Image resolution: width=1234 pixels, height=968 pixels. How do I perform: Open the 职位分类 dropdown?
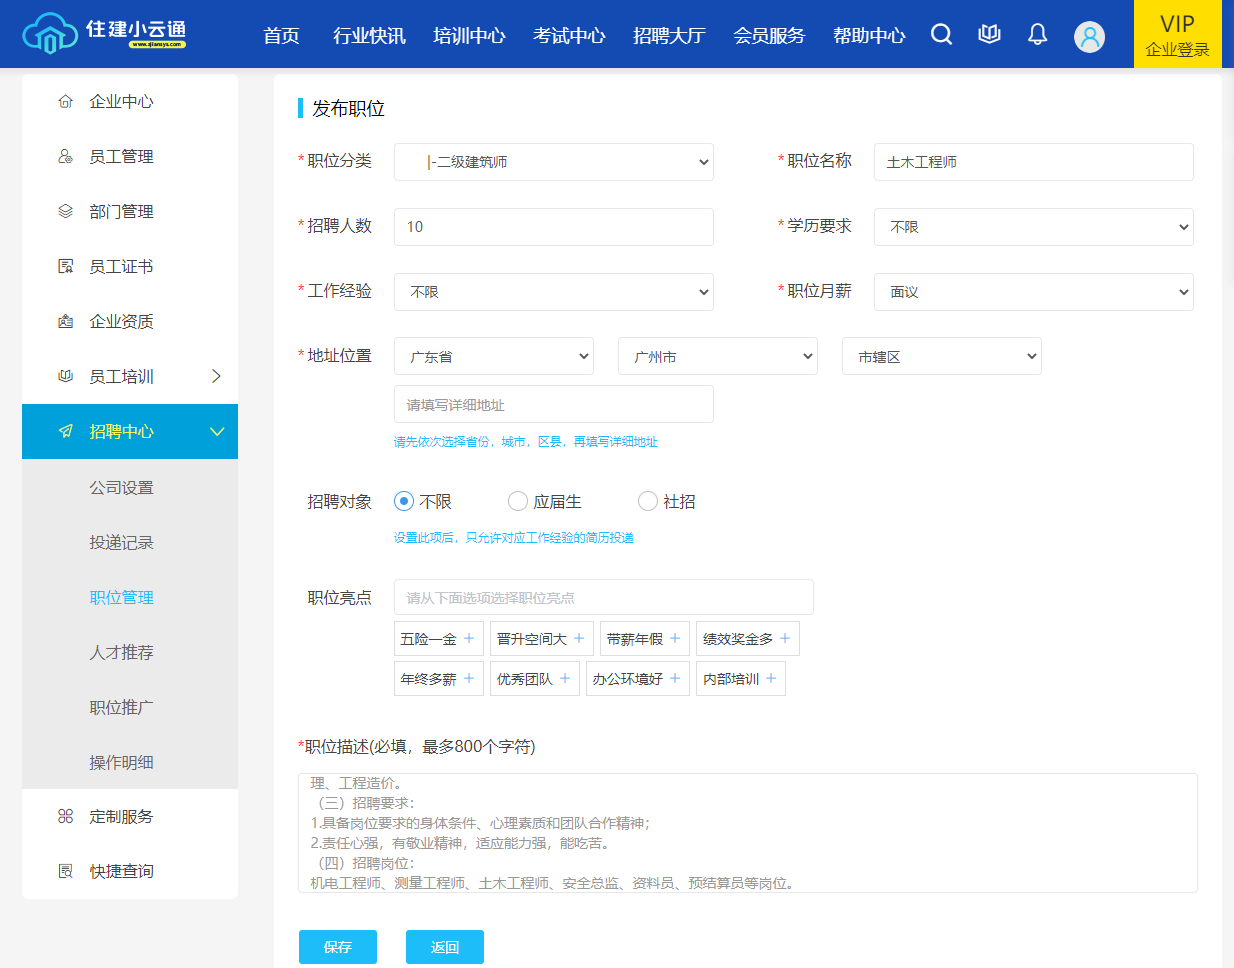tap(553, 162)
